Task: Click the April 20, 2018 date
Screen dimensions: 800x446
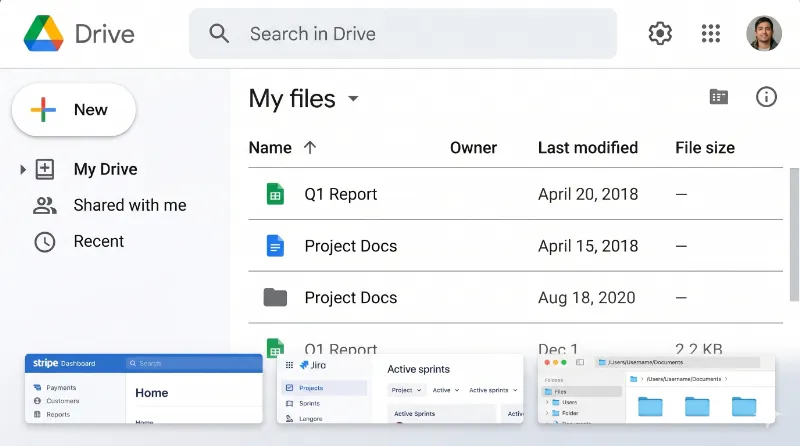Action: (x=588, y=194)
